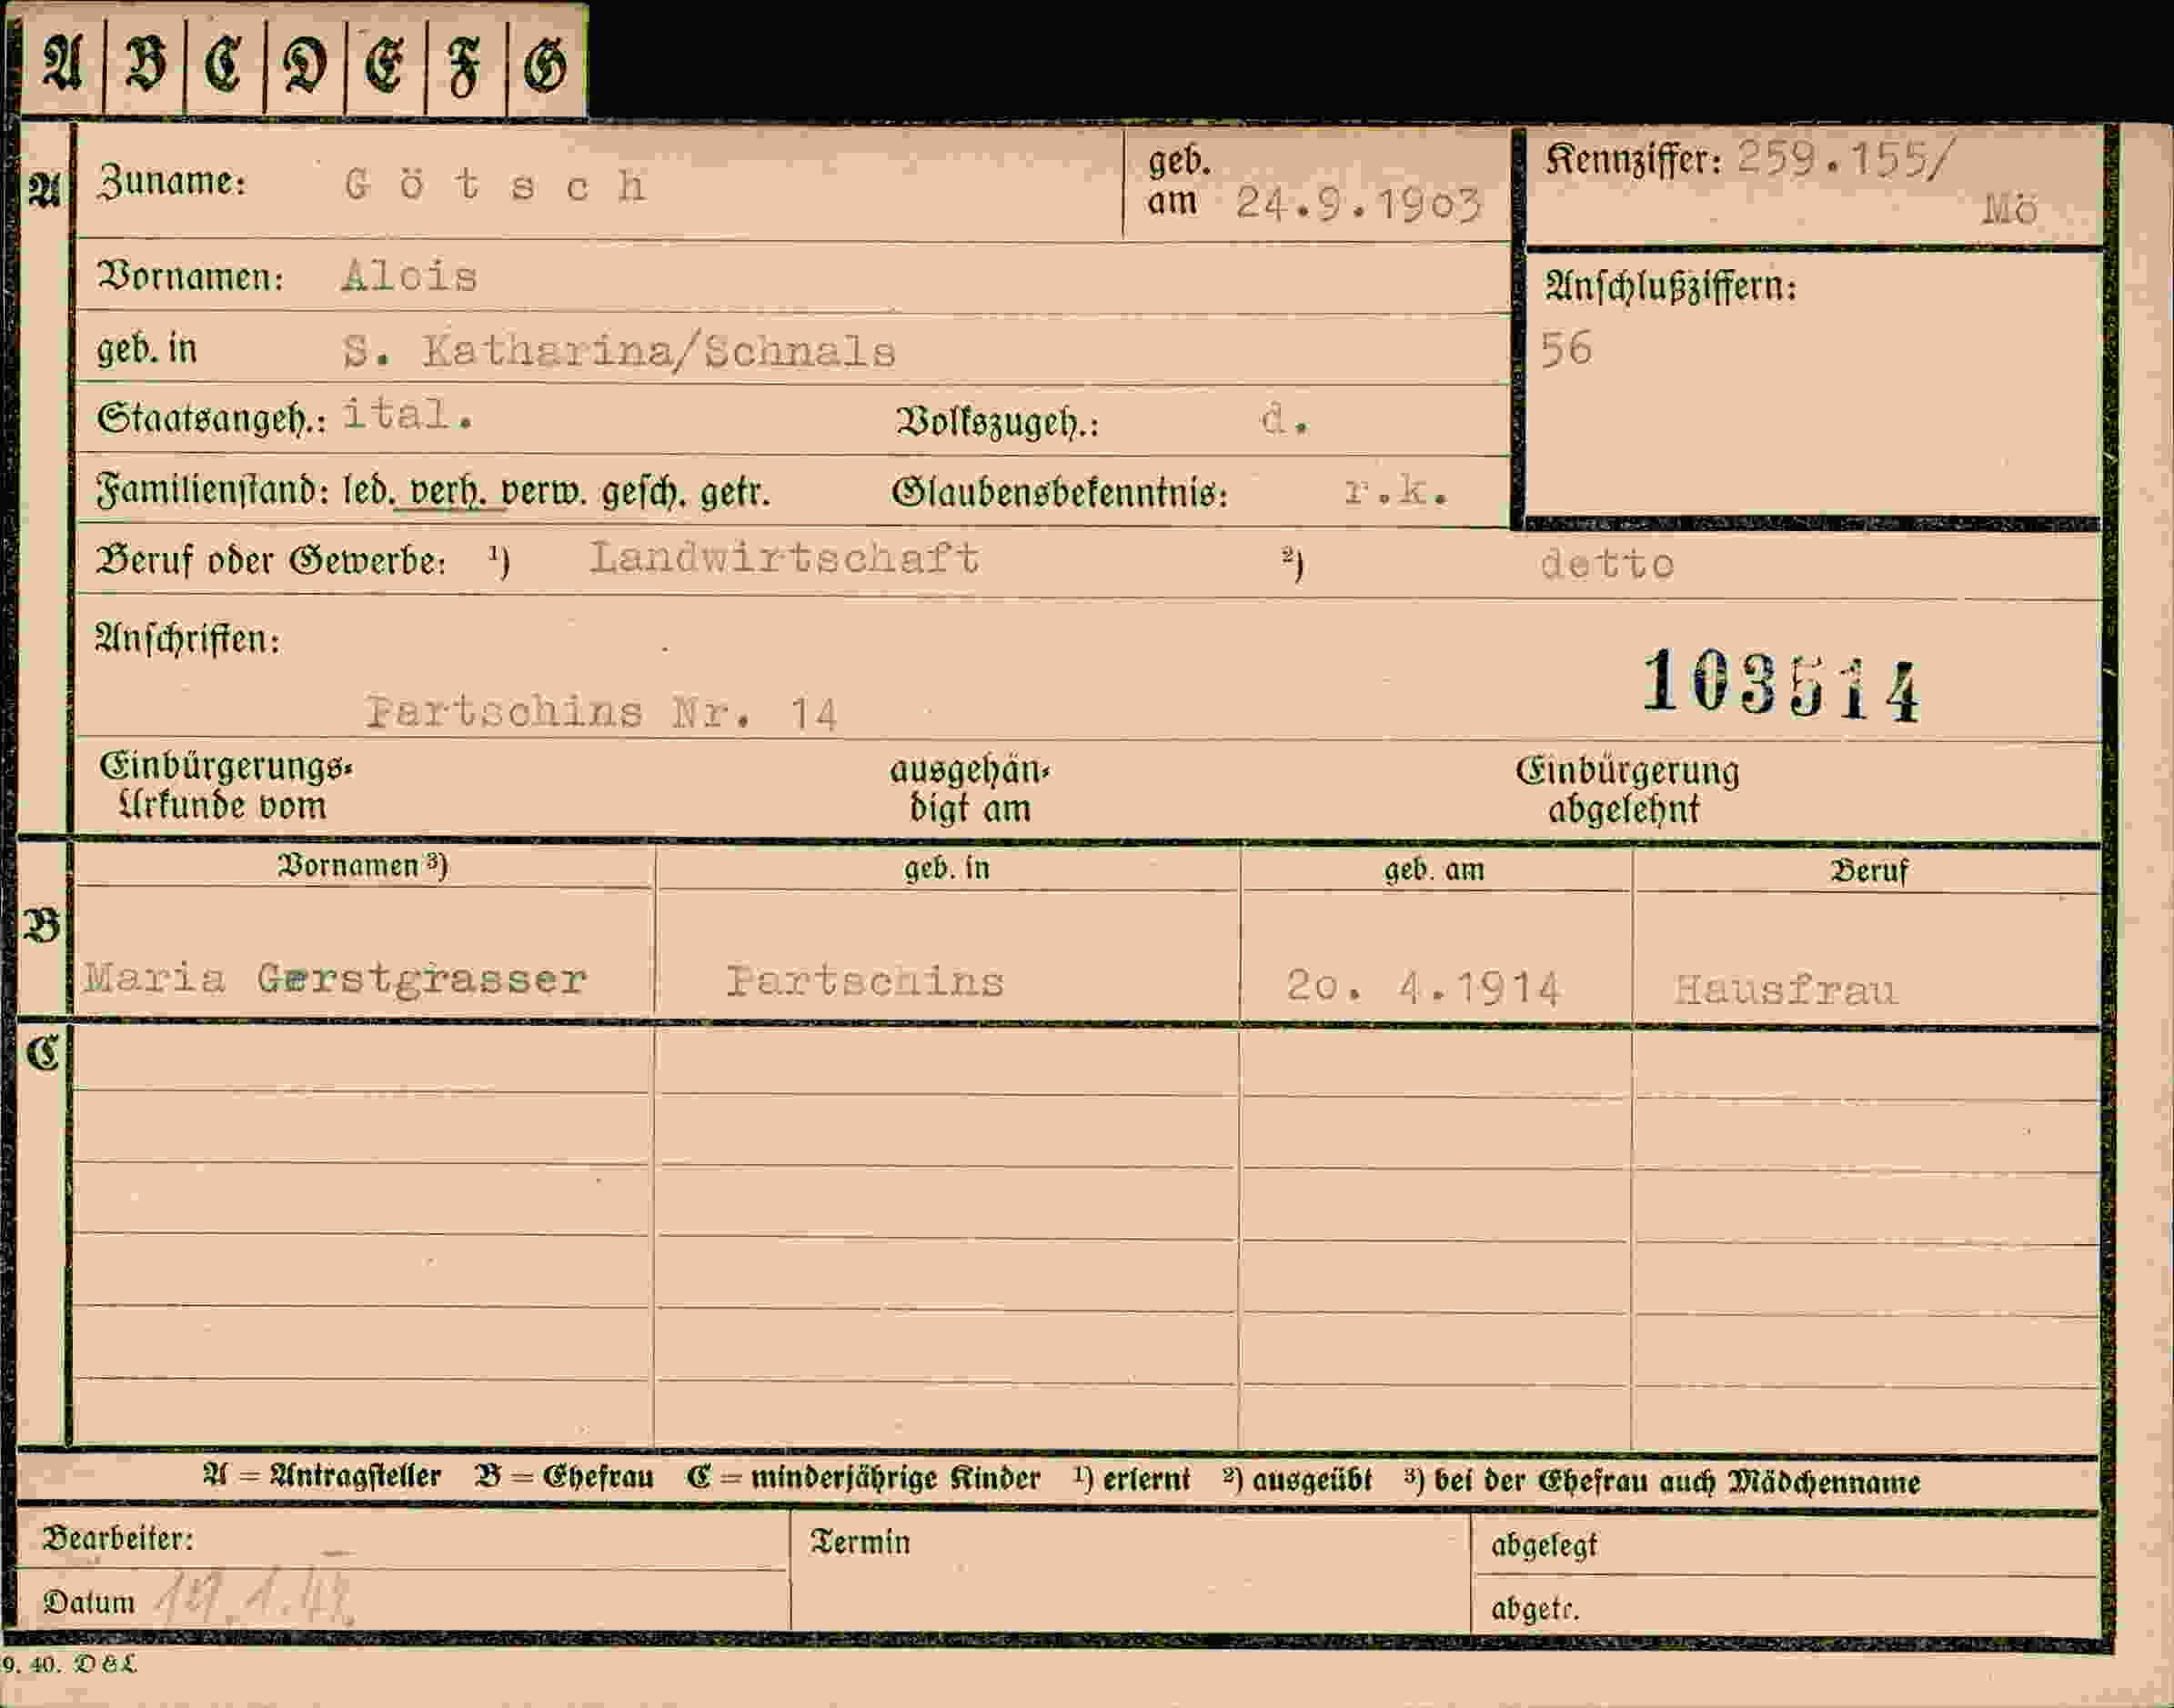Viewport: 2174px width, 1708px height.
Task: Click the 'geb. am' column header
Action: 1434,870
